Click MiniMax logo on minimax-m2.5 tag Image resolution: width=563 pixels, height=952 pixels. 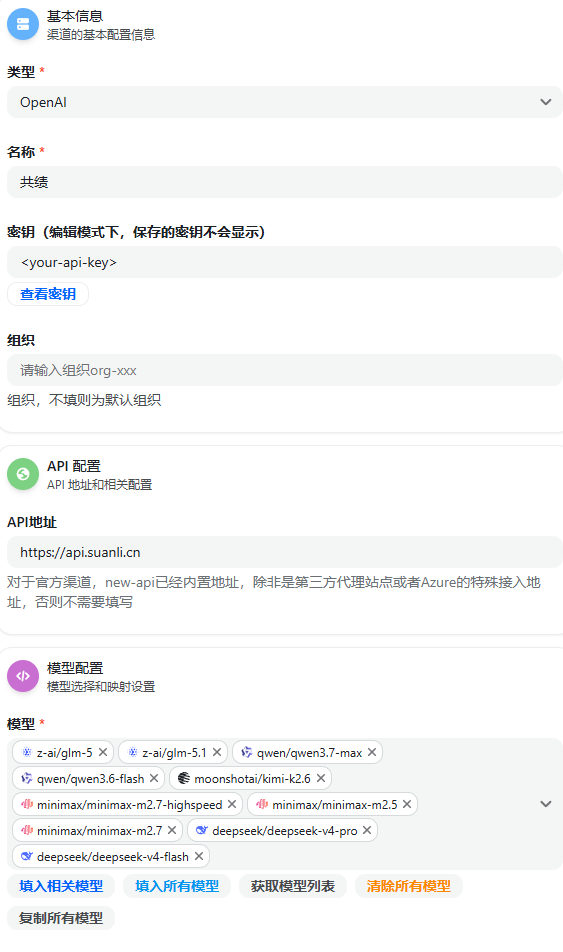262,804
